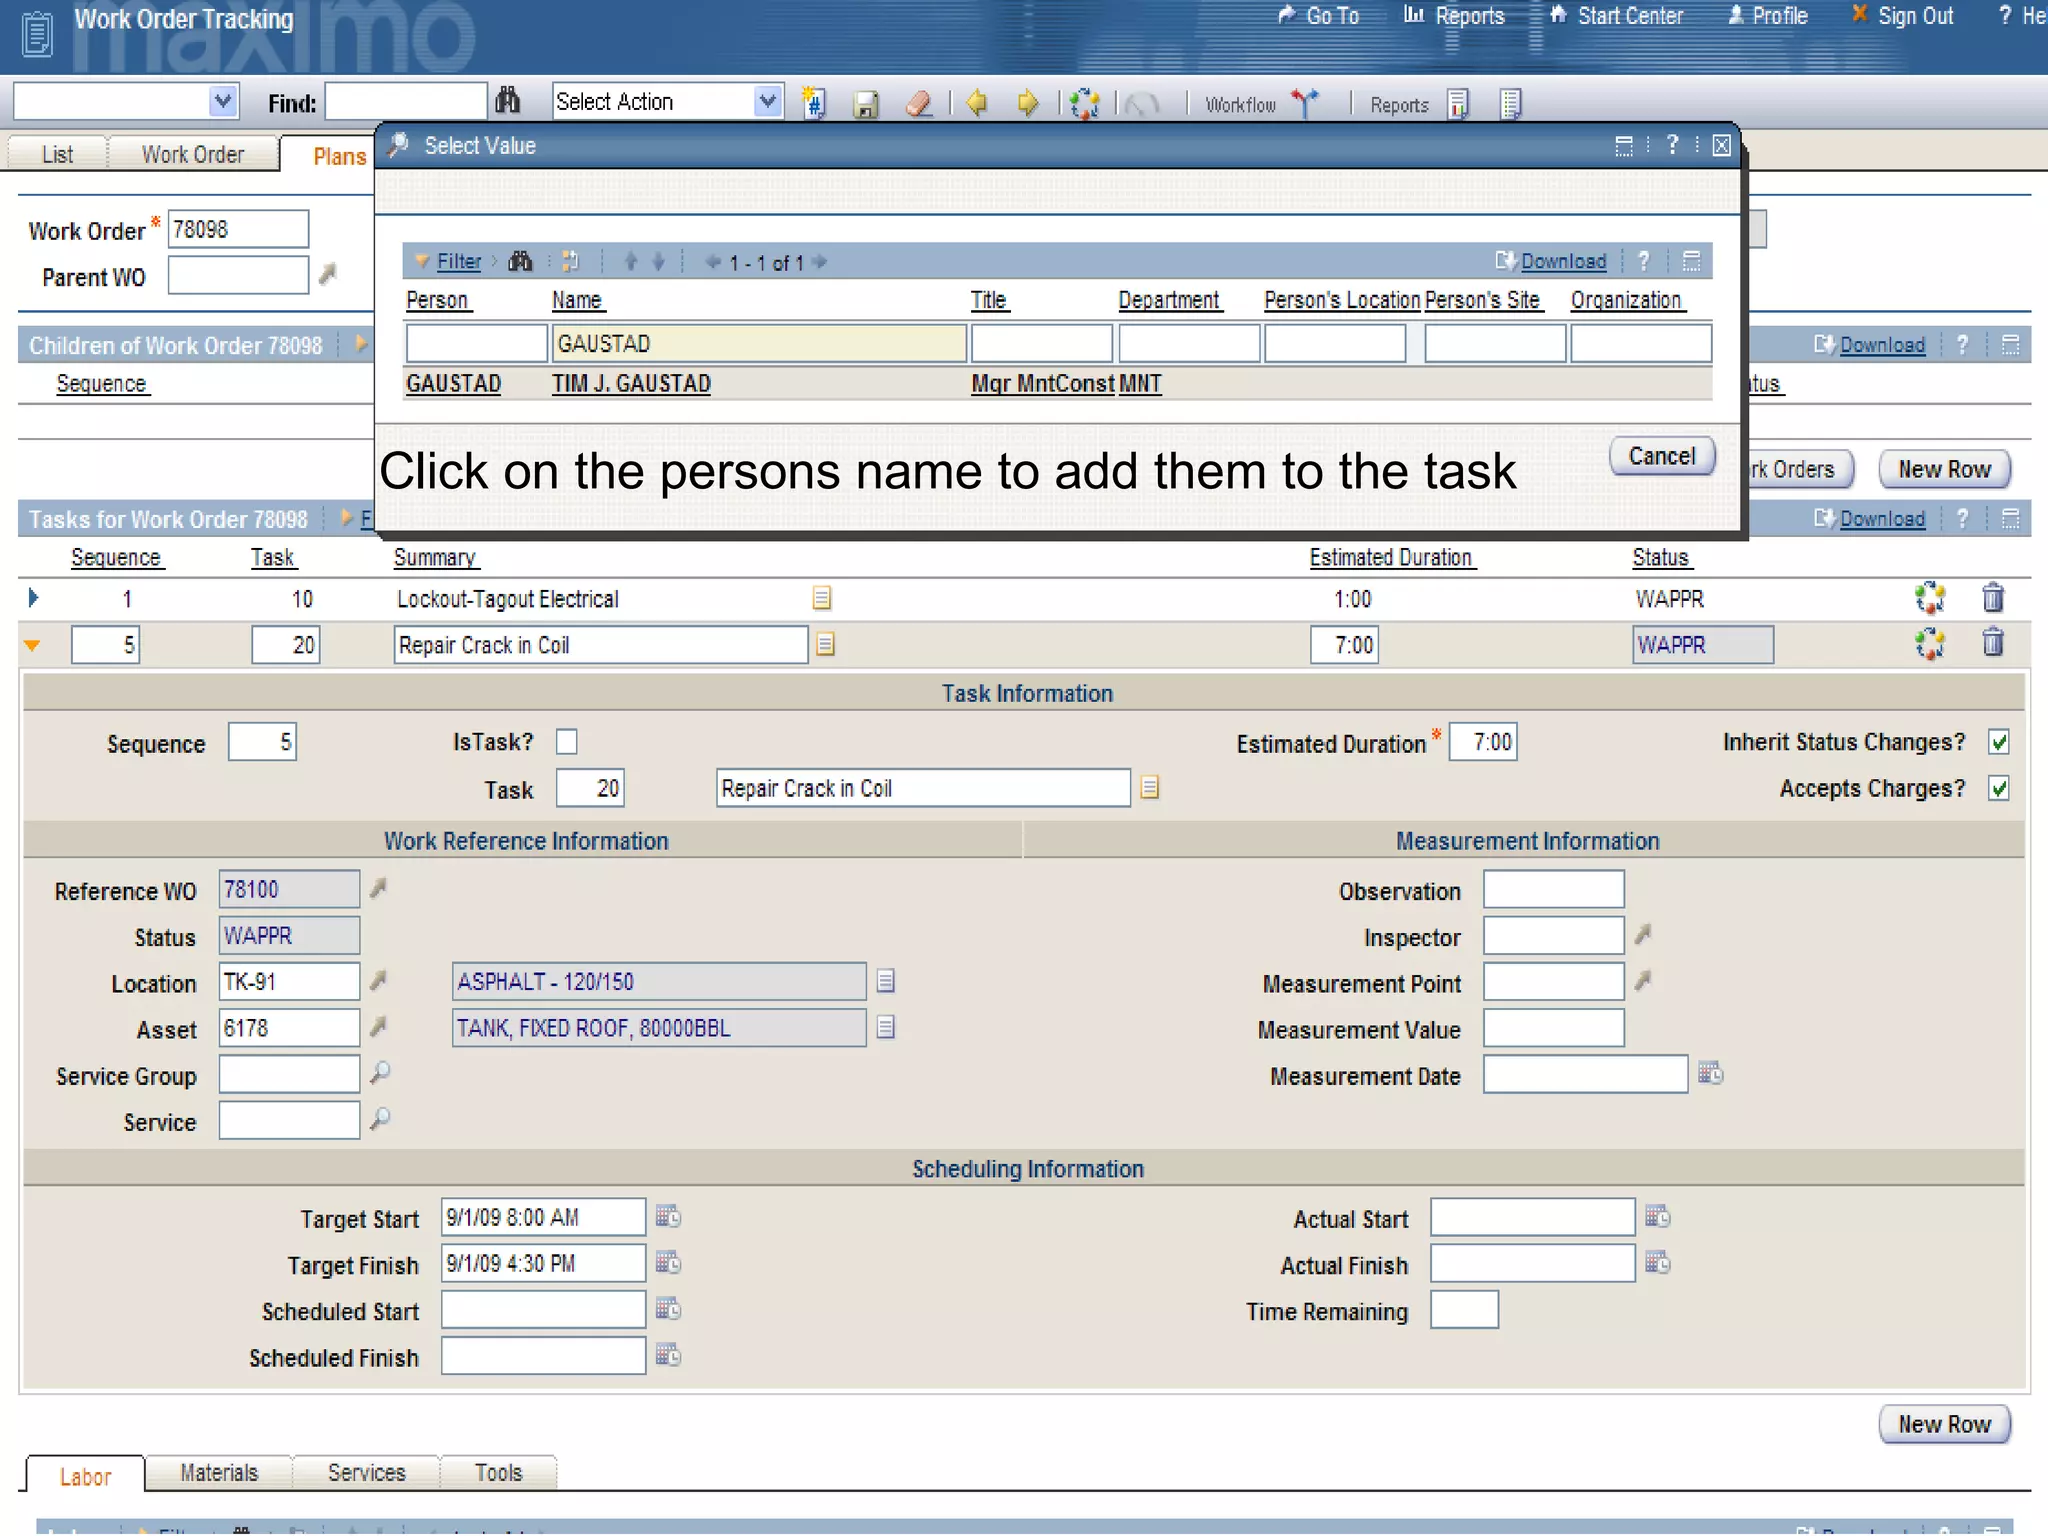Toggle Inherit Status Changes checkbox
Viewport: 2048px width, 1536px height.
pos(1999,742)
